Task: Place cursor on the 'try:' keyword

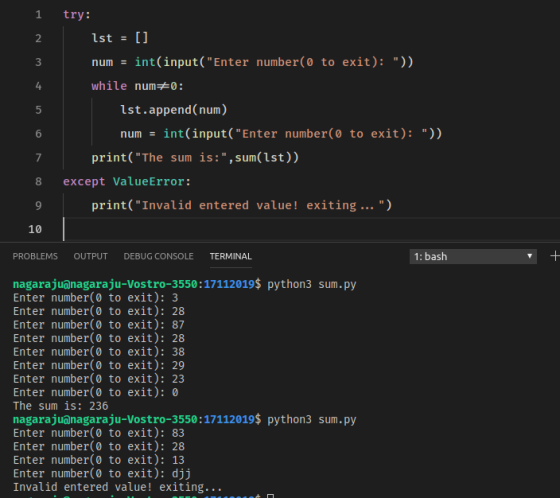Action: [77, 15]
